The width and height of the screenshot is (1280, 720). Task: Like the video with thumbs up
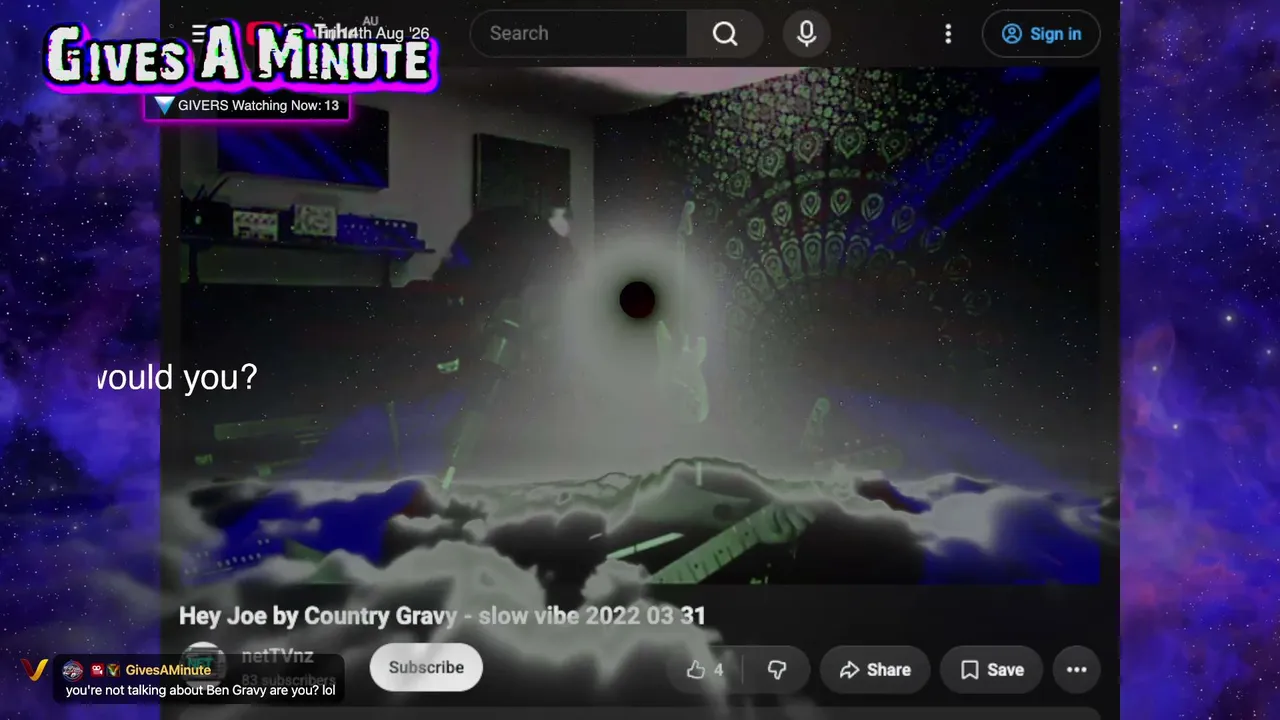tap(705, 670)
